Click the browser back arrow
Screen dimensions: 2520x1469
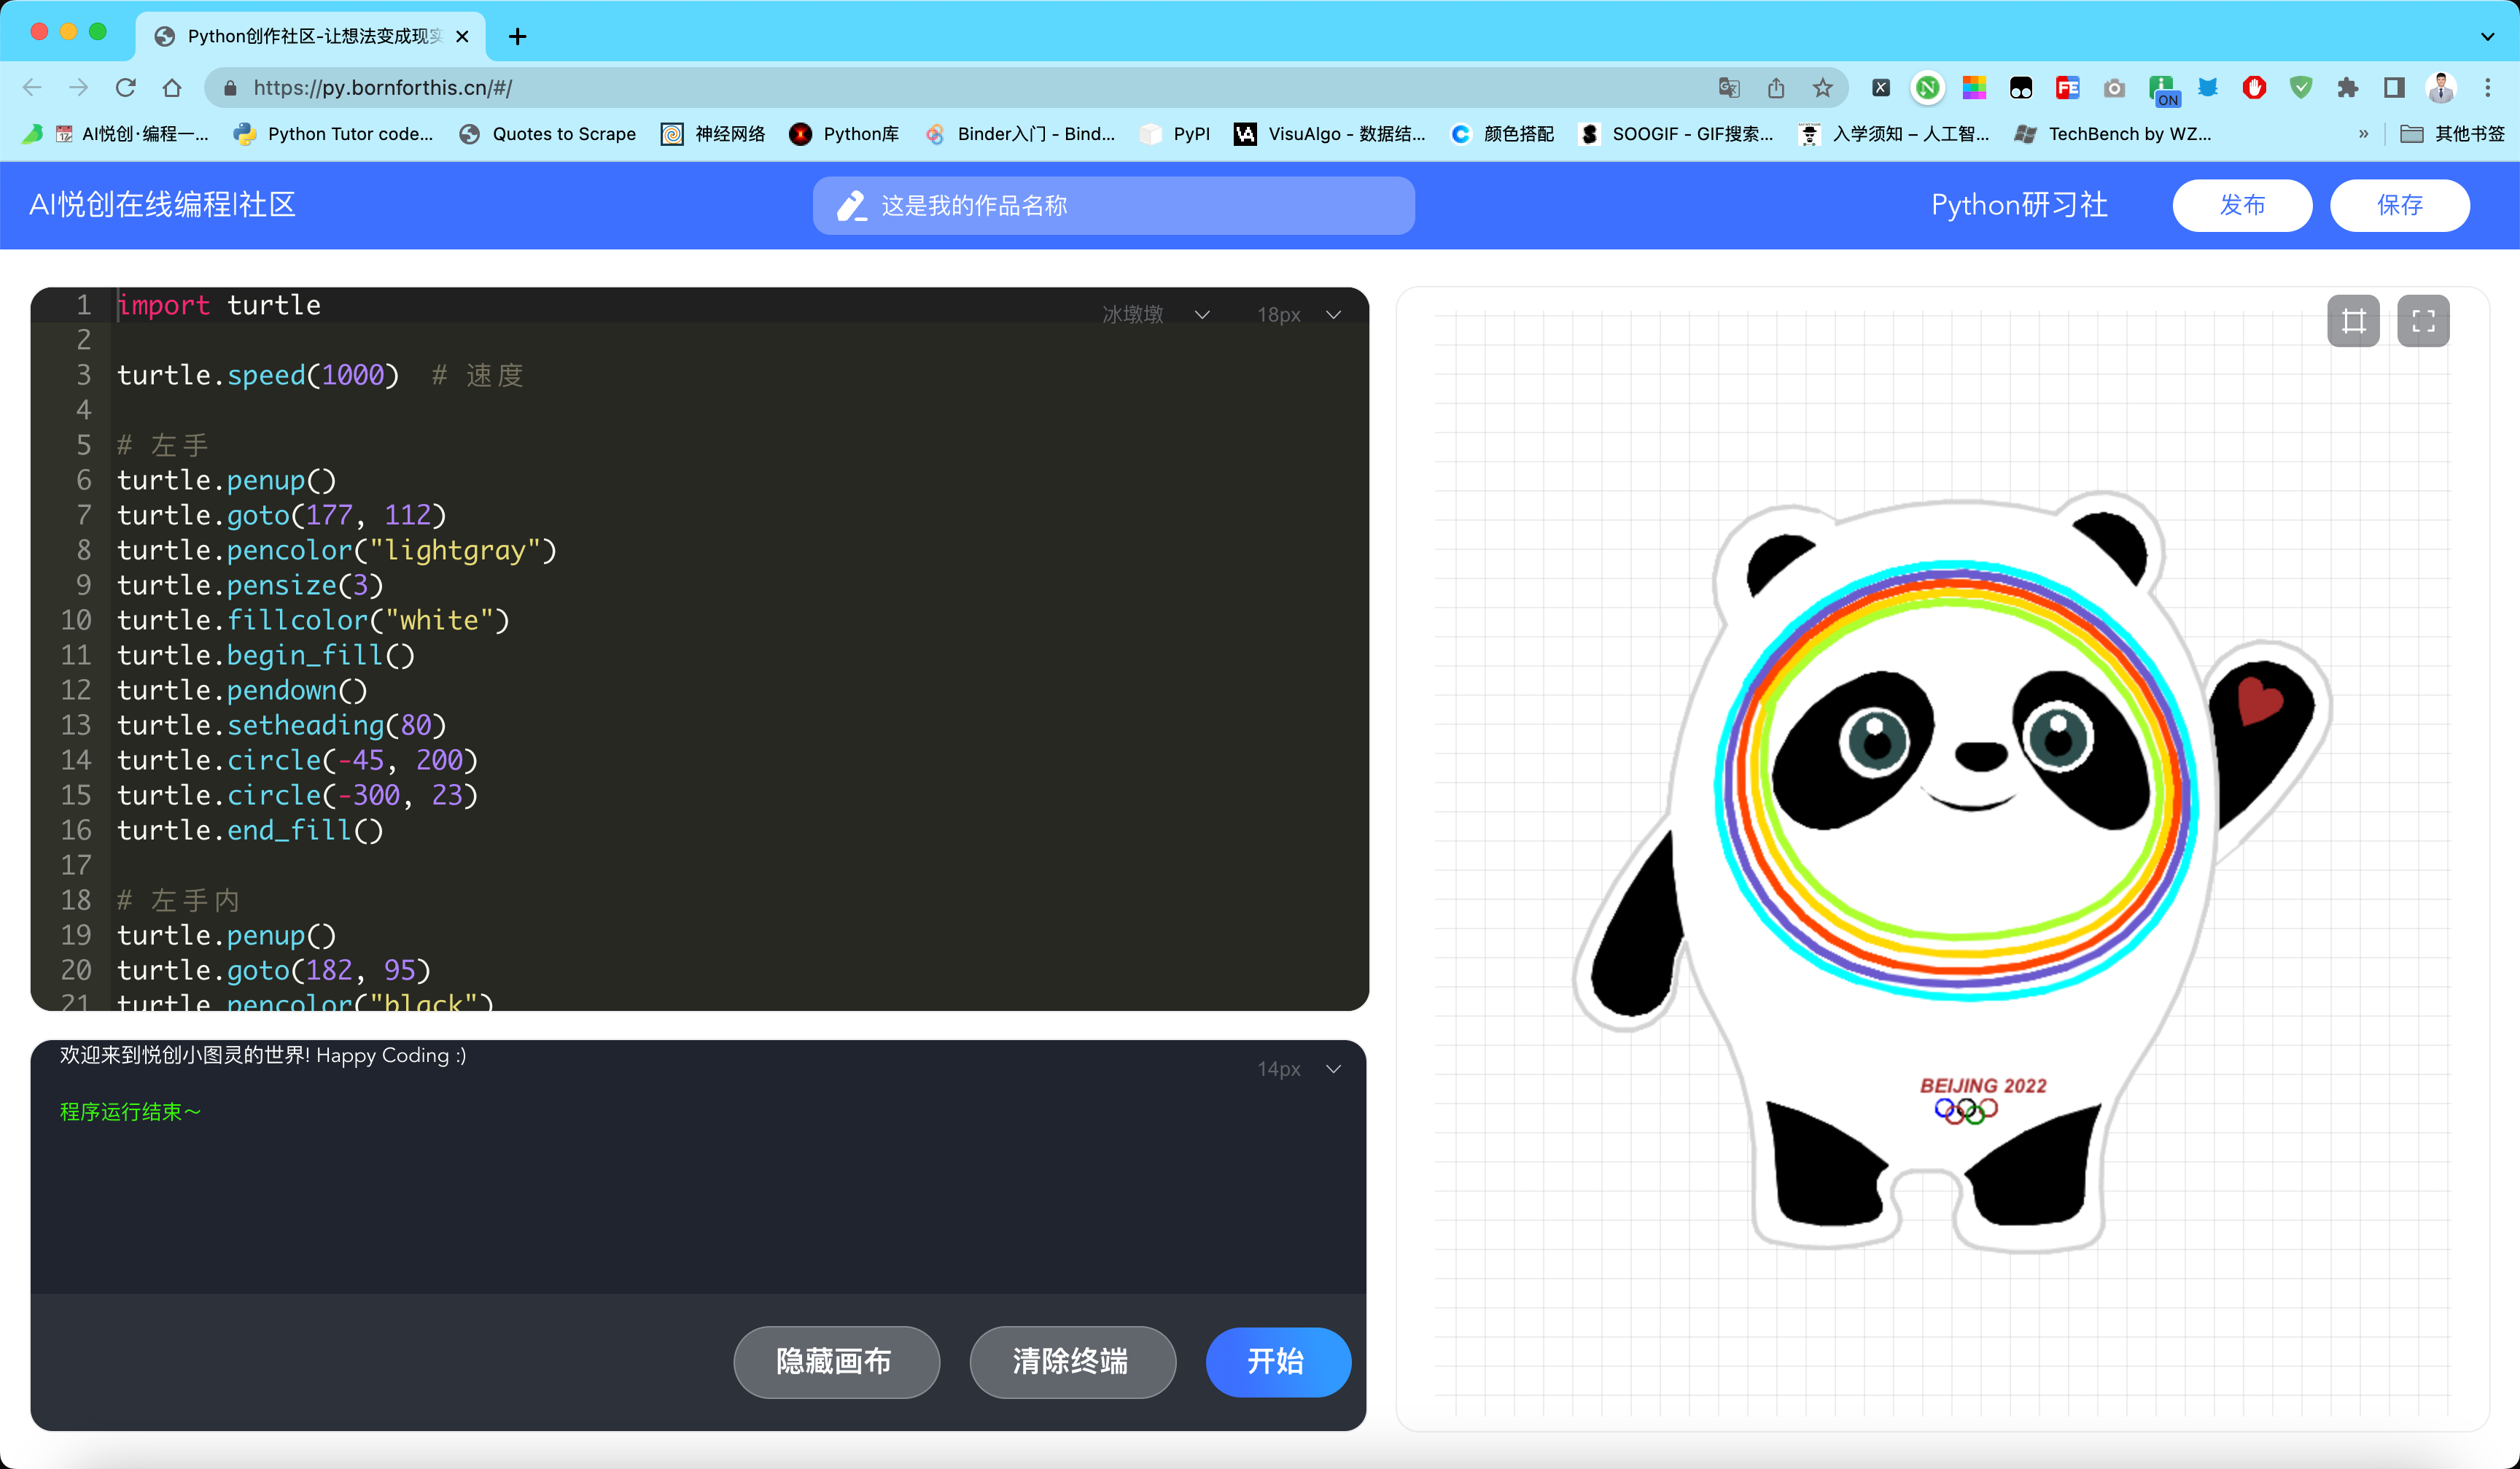[x=32, y=88]
